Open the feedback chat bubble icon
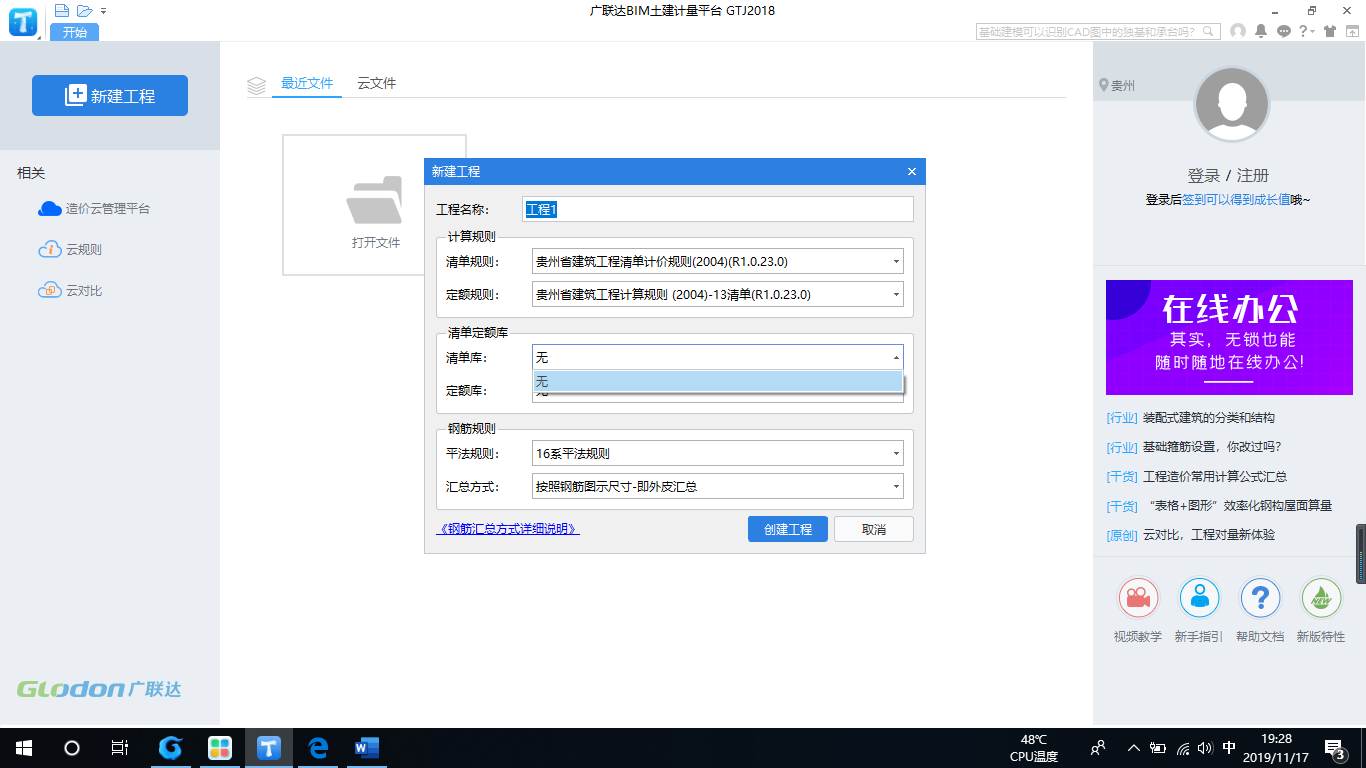 point(1284,32)
